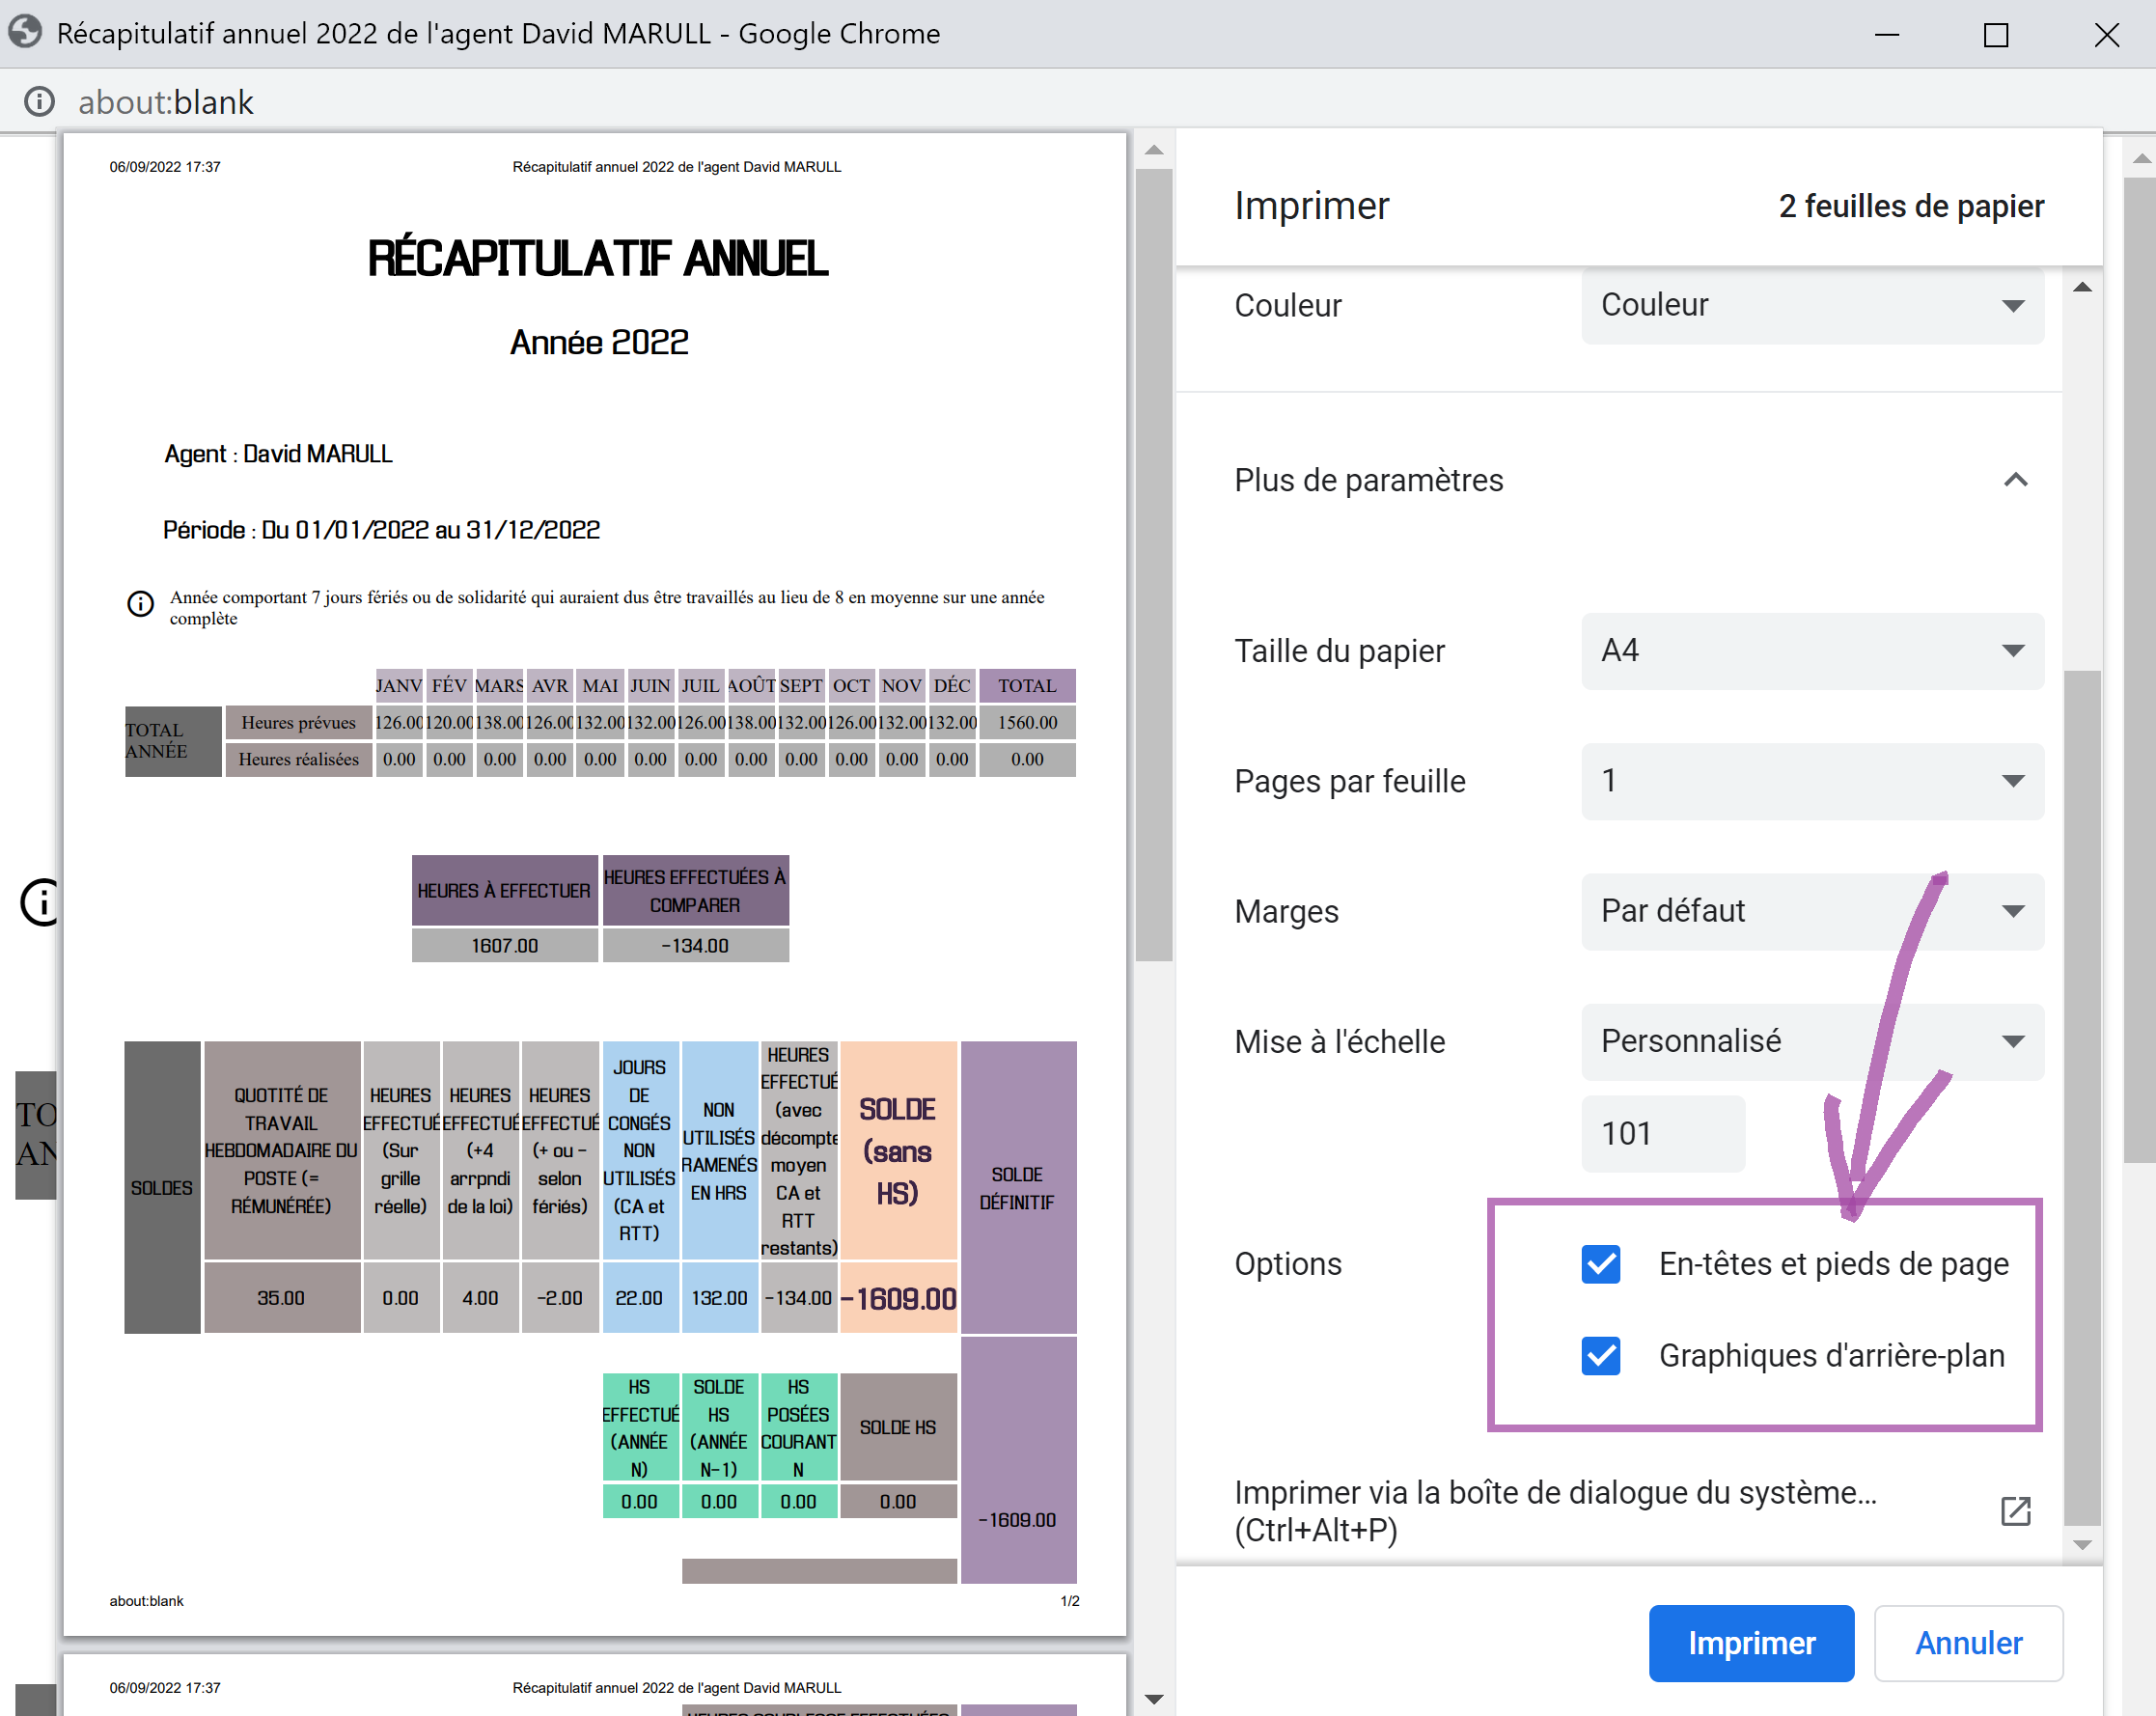Click the scale value field showing 101
The image size is (2156, 1716).
tap(1663, 1133)
